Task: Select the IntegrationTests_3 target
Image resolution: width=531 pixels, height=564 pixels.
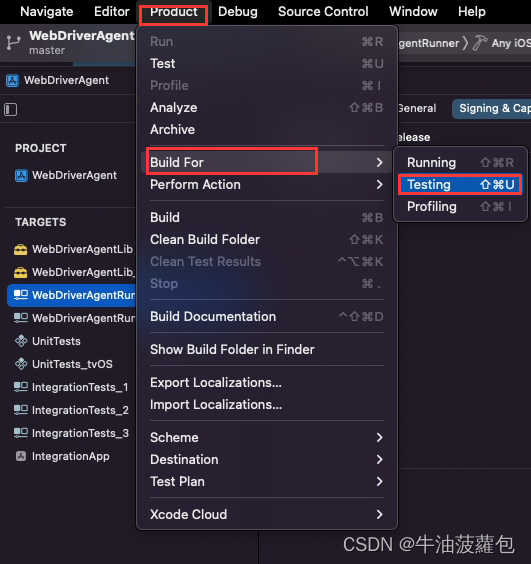Action: point(72,433)
